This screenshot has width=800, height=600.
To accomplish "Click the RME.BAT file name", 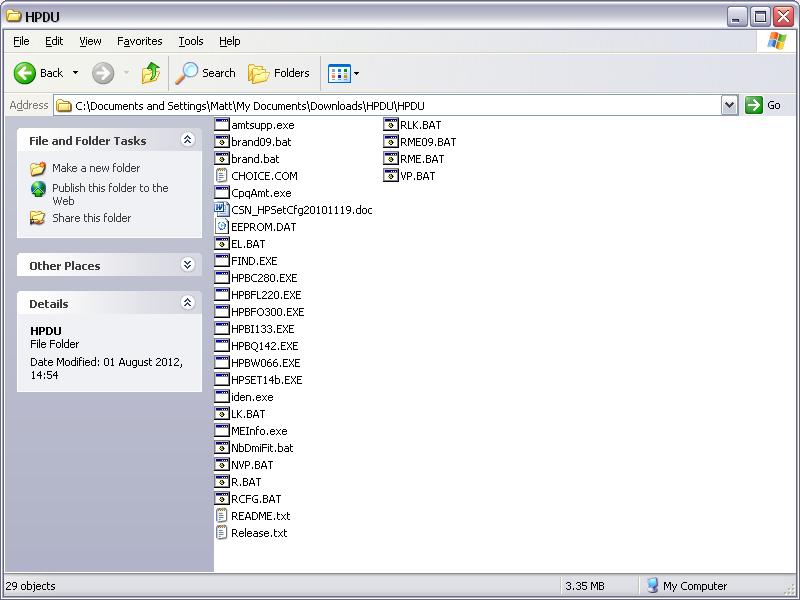I will pos(422,159).
